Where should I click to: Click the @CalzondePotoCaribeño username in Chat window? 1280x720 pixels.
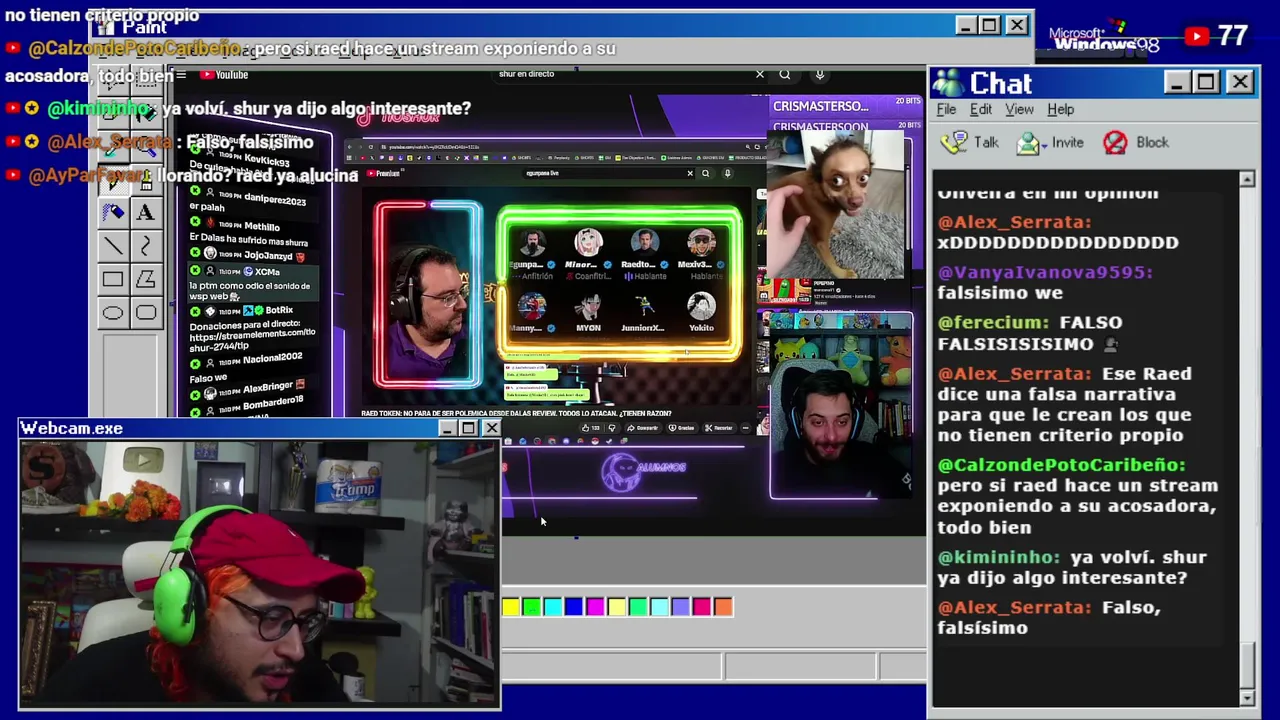click(x=1061, y=465)
